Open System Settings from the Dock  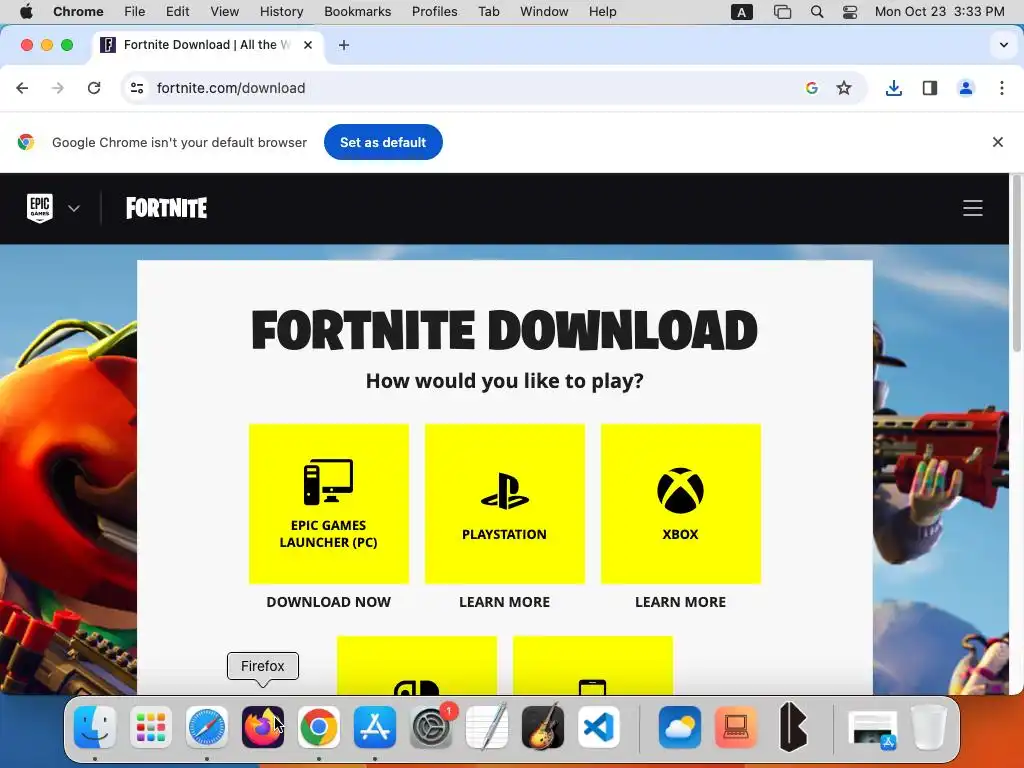click(431, 727)
